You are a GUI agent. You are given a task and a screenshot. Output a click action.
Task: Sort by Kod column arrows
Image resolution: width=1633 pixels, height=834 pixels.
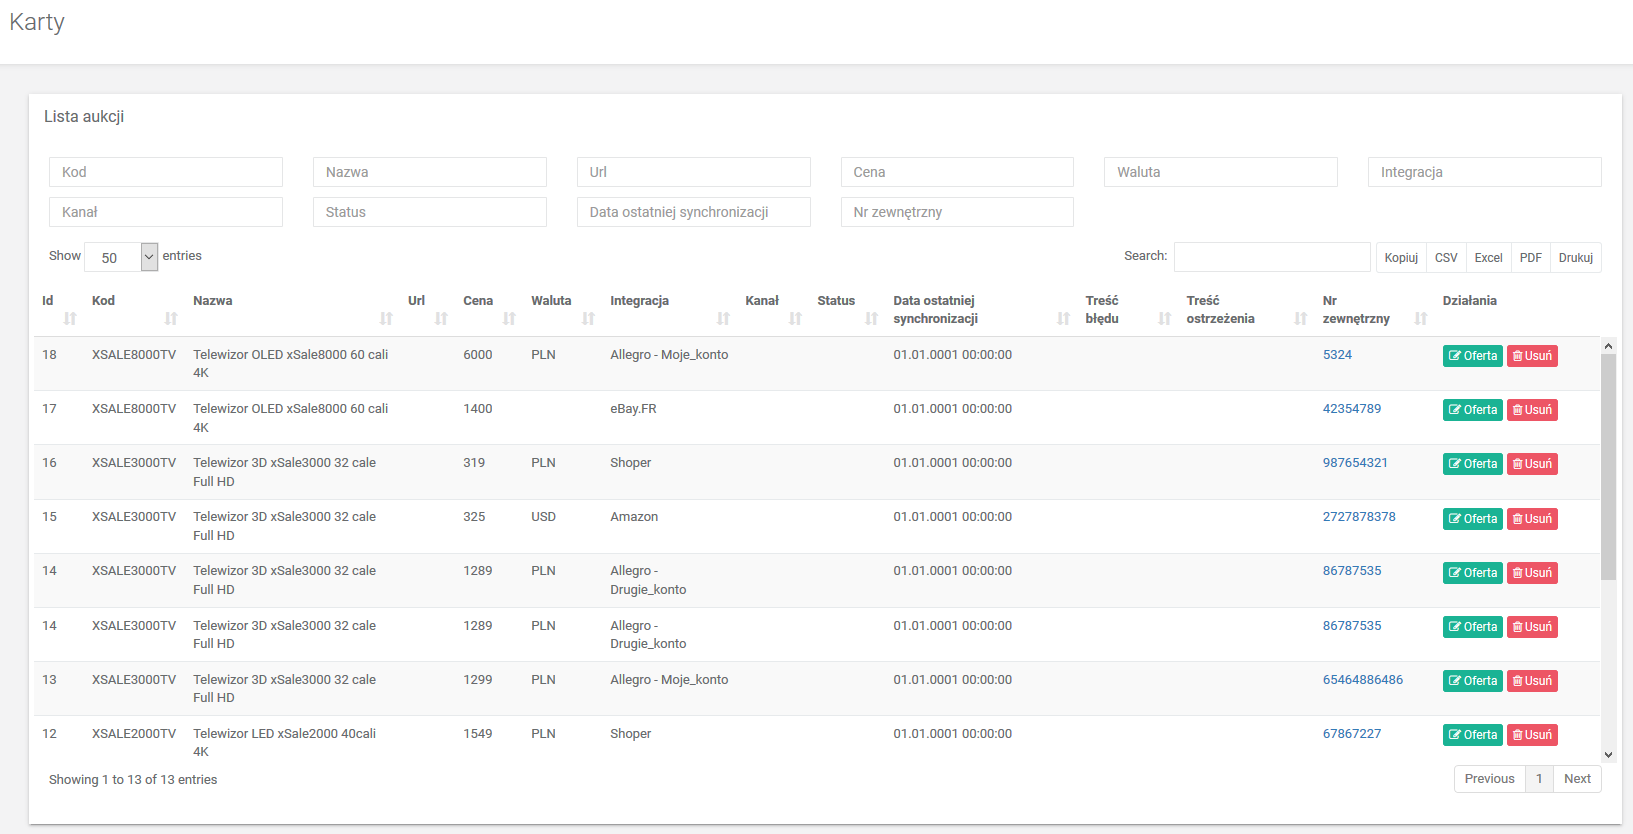170,318
